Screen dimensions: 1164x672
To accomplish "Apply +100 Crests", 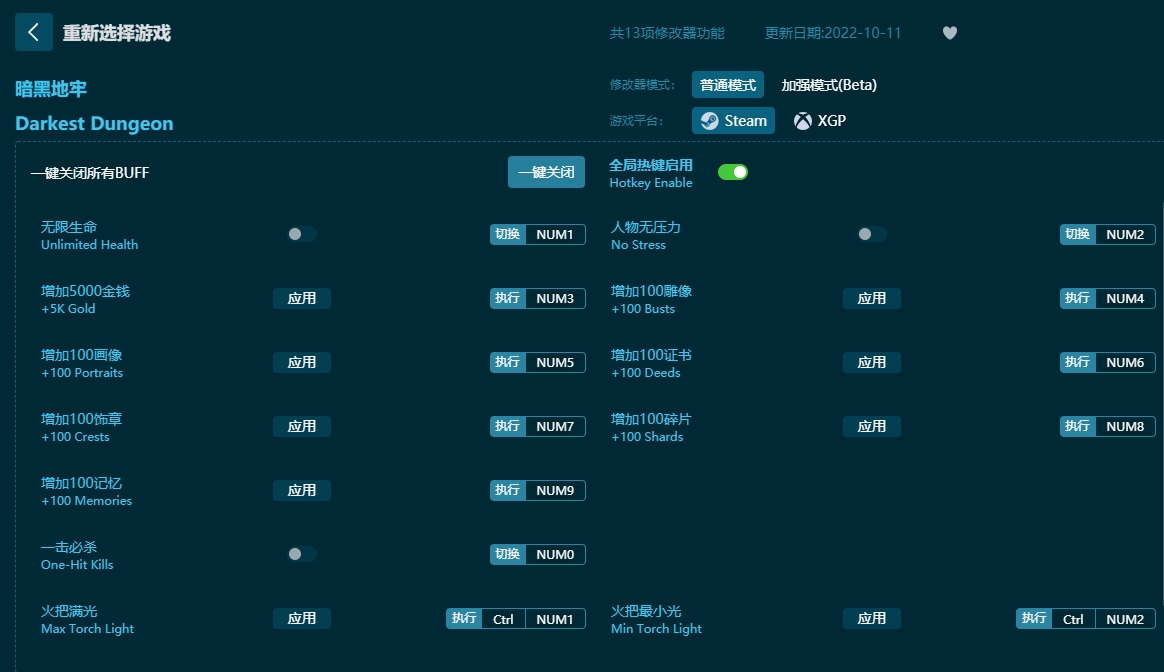I will [301, 426].
